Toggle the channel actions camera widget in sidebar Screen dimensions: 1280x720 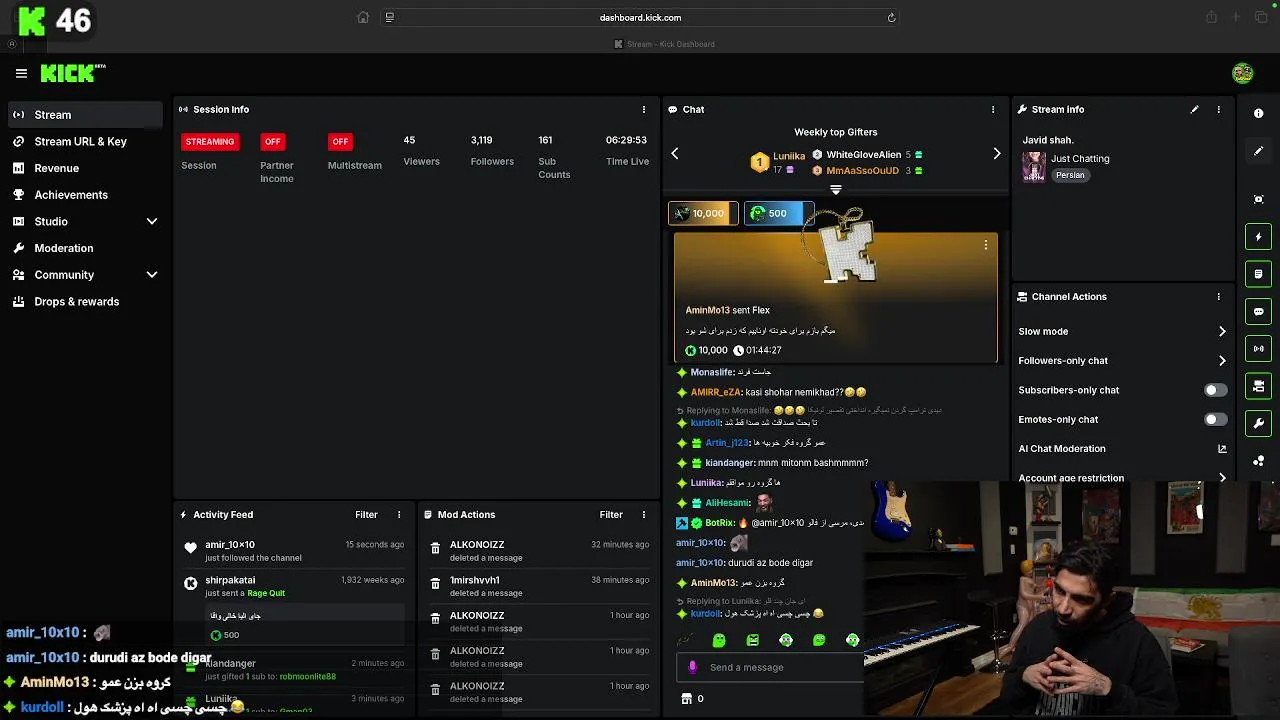pyautogui.click(x=1259, y=386)
